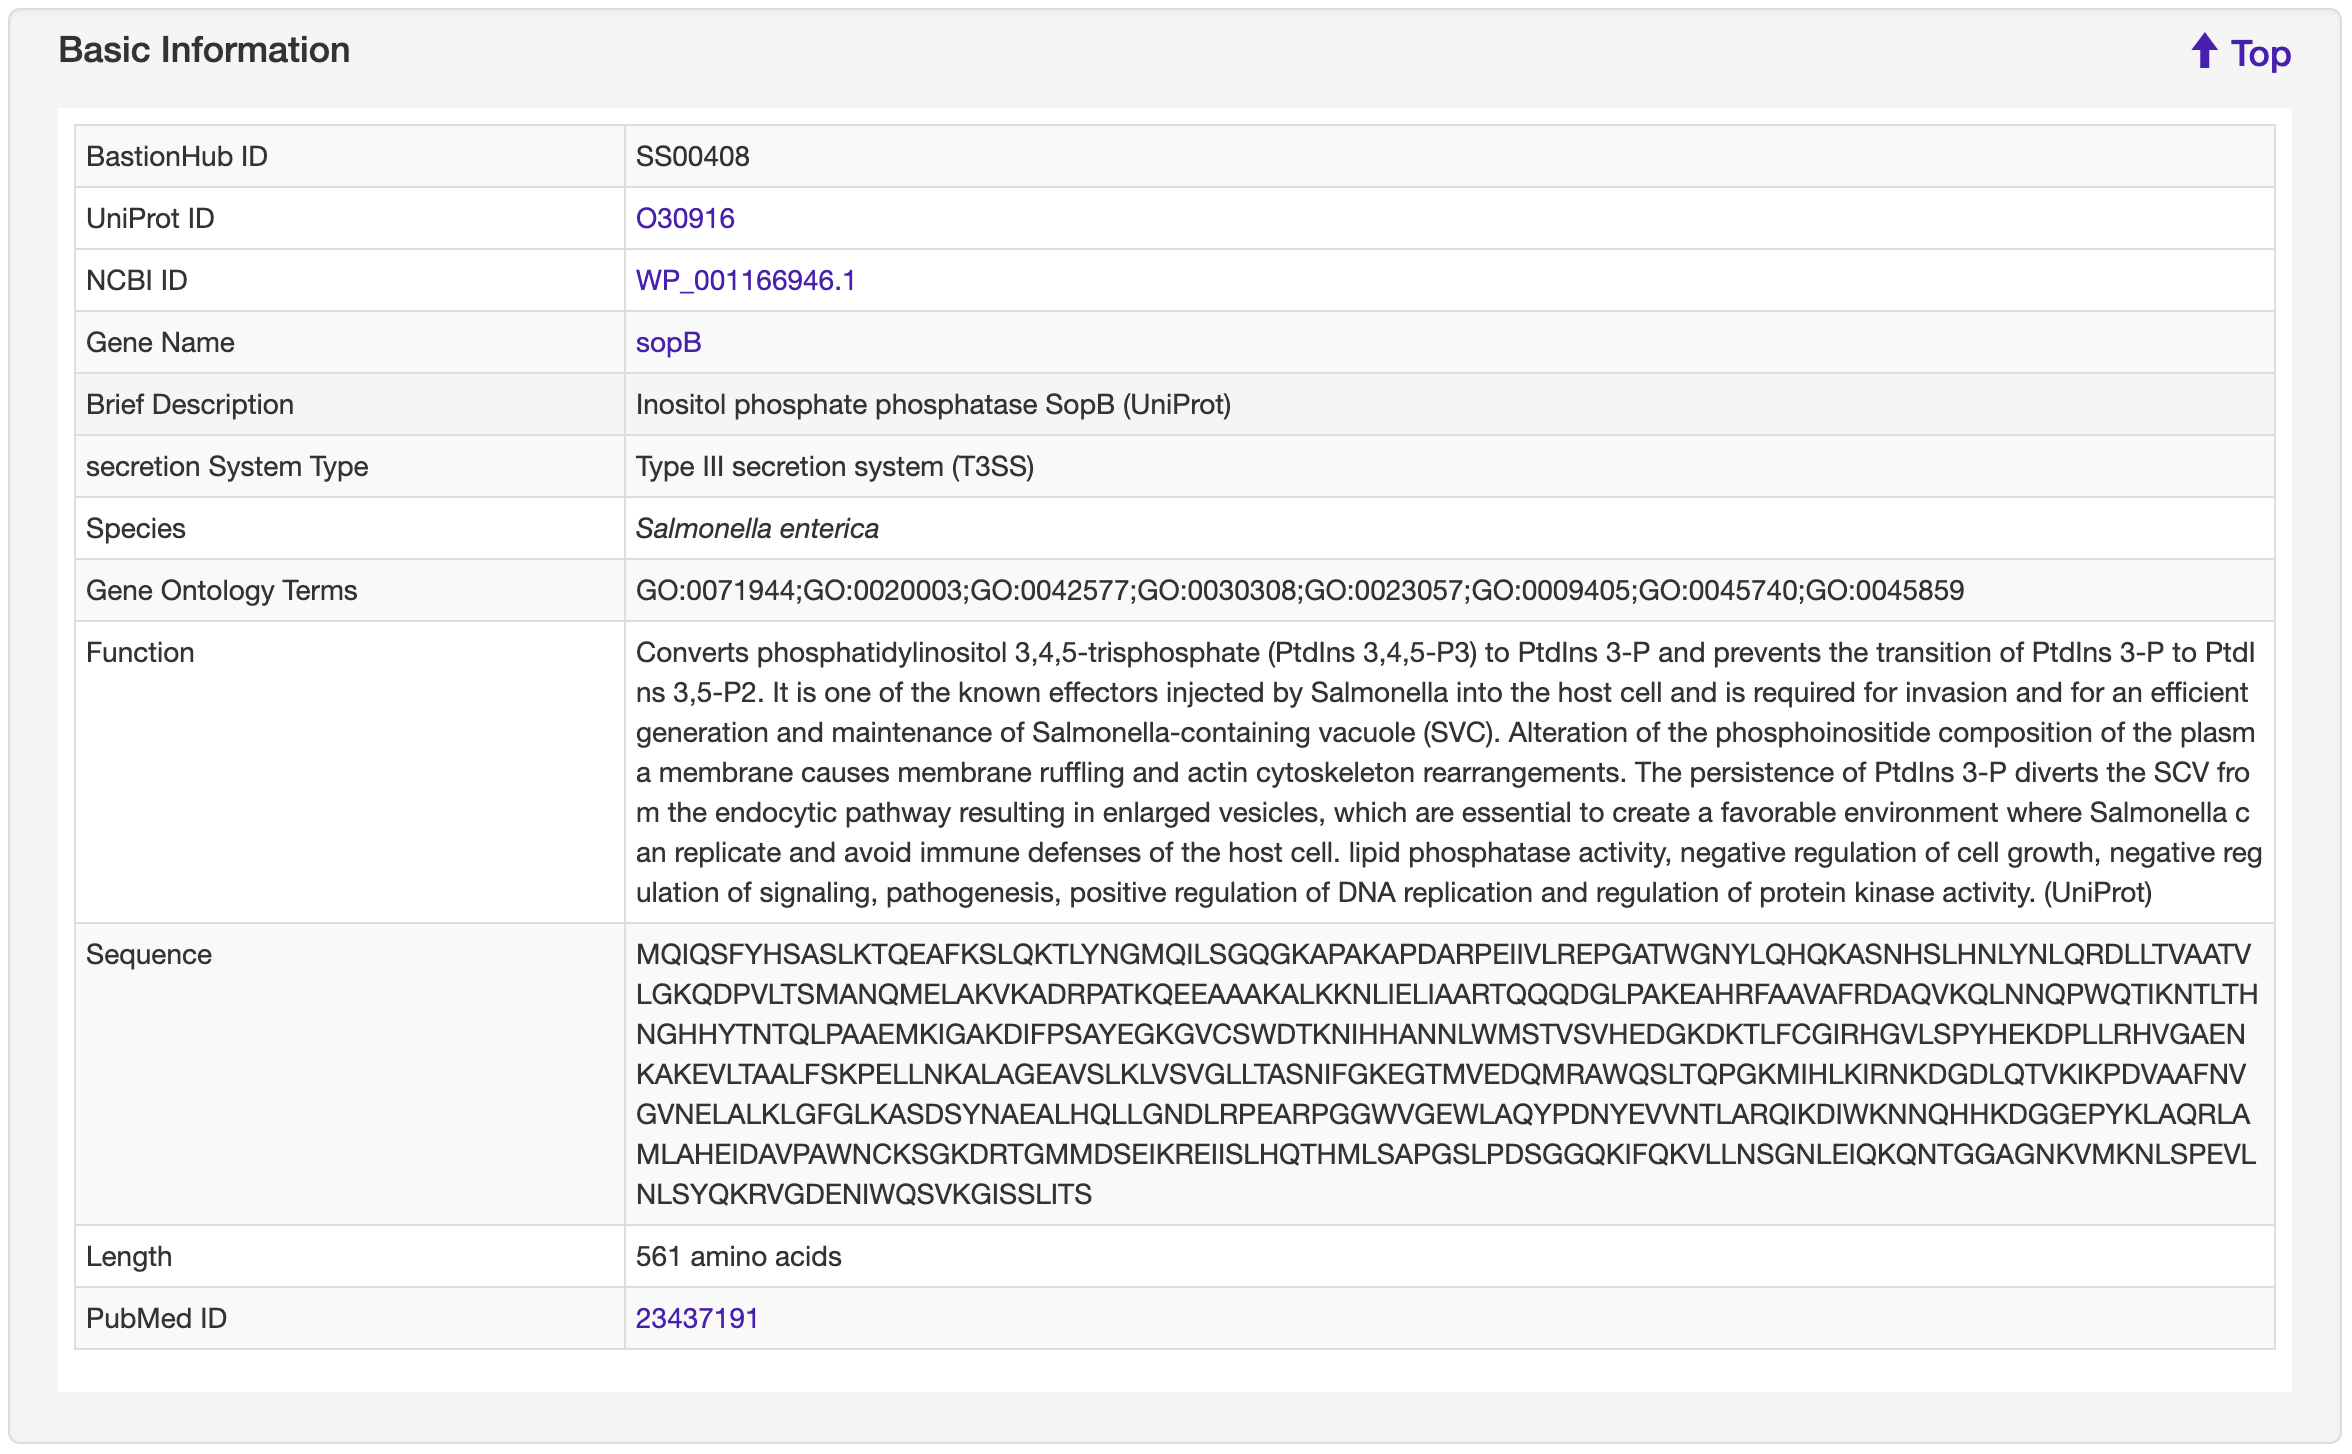Click the Type III secretion system value
This screenshot has width=2352, height=1454.
point(834,466)
